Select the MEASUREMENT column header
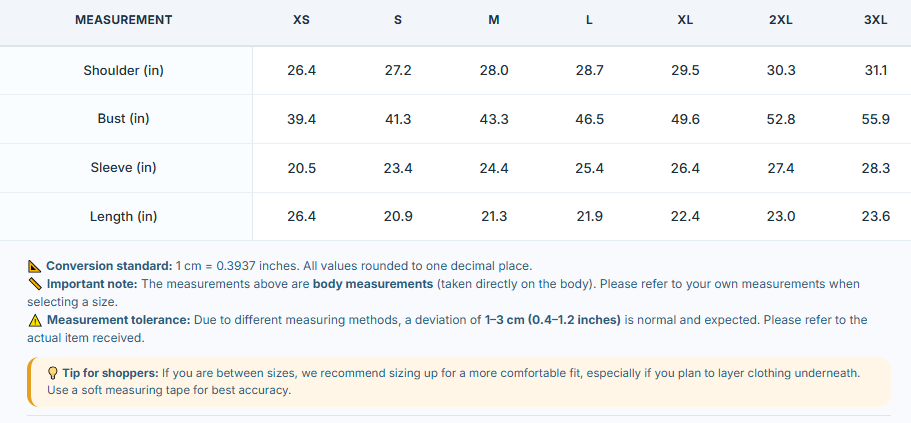The height and width of the screenshot is (423, 911). point(124,20)
